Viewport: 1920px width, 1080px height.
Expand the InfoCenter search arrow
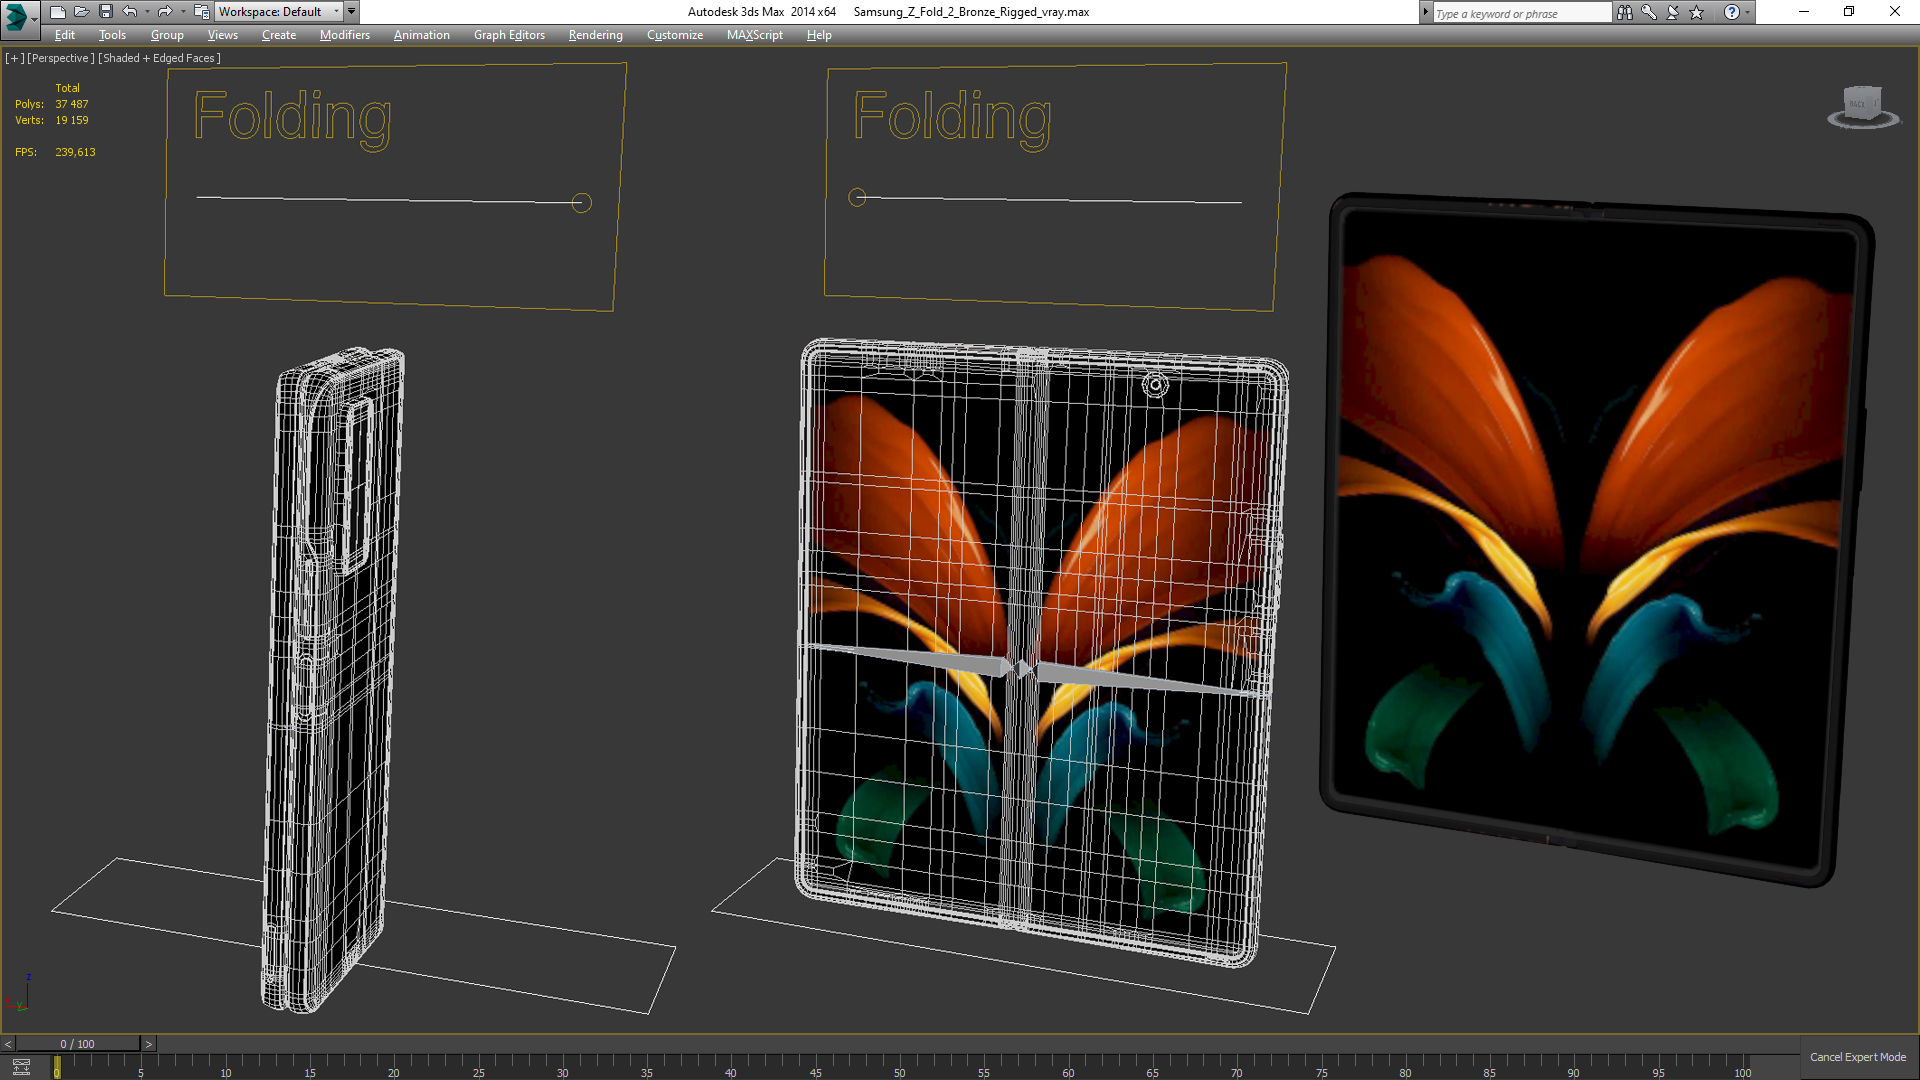point(1426,13)
